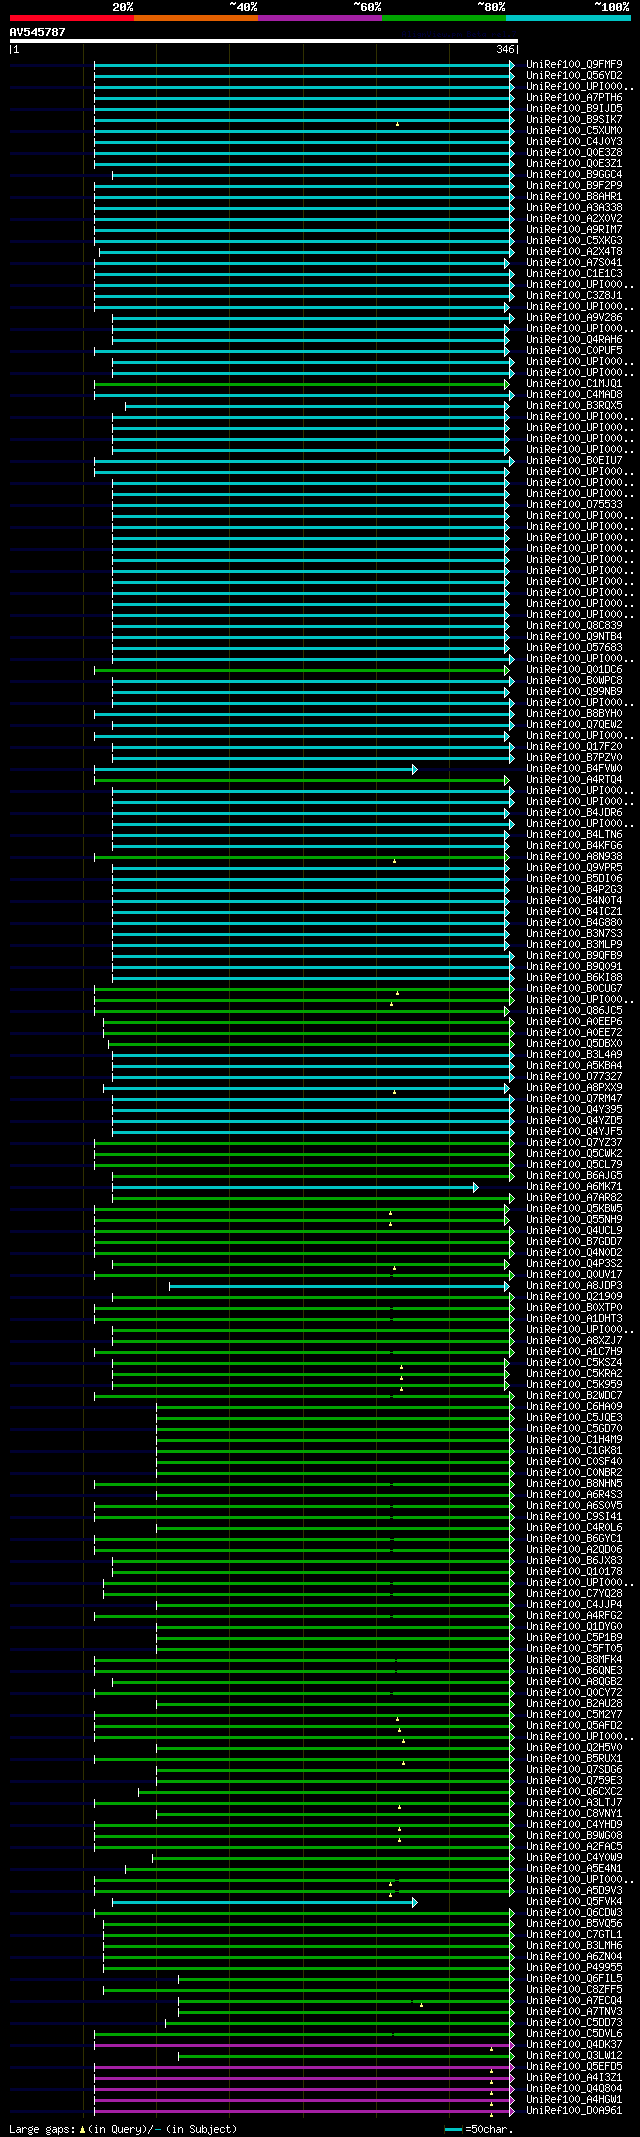Click UniRef100_B7GDD7 label

[574, 1241]
